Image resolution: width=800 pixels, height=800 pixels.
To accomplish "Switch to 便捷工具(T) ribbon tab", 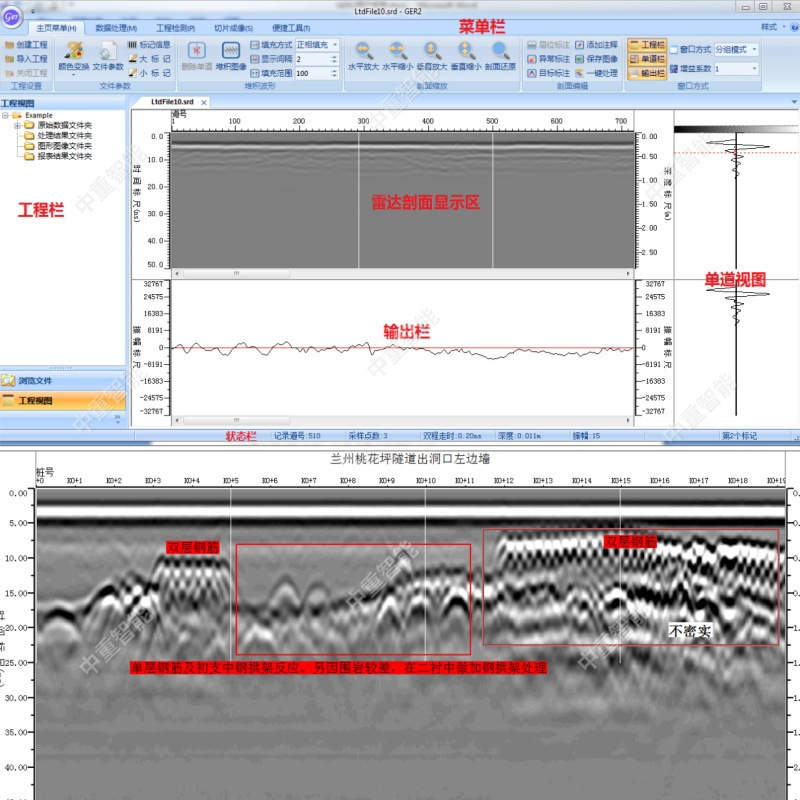I will coord(291,28).
